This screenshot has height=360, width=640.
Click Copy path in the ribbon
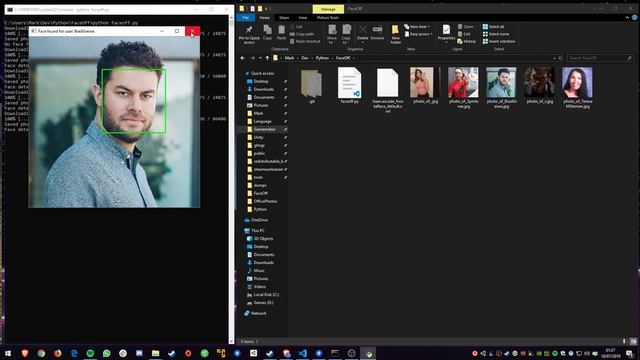302,34
